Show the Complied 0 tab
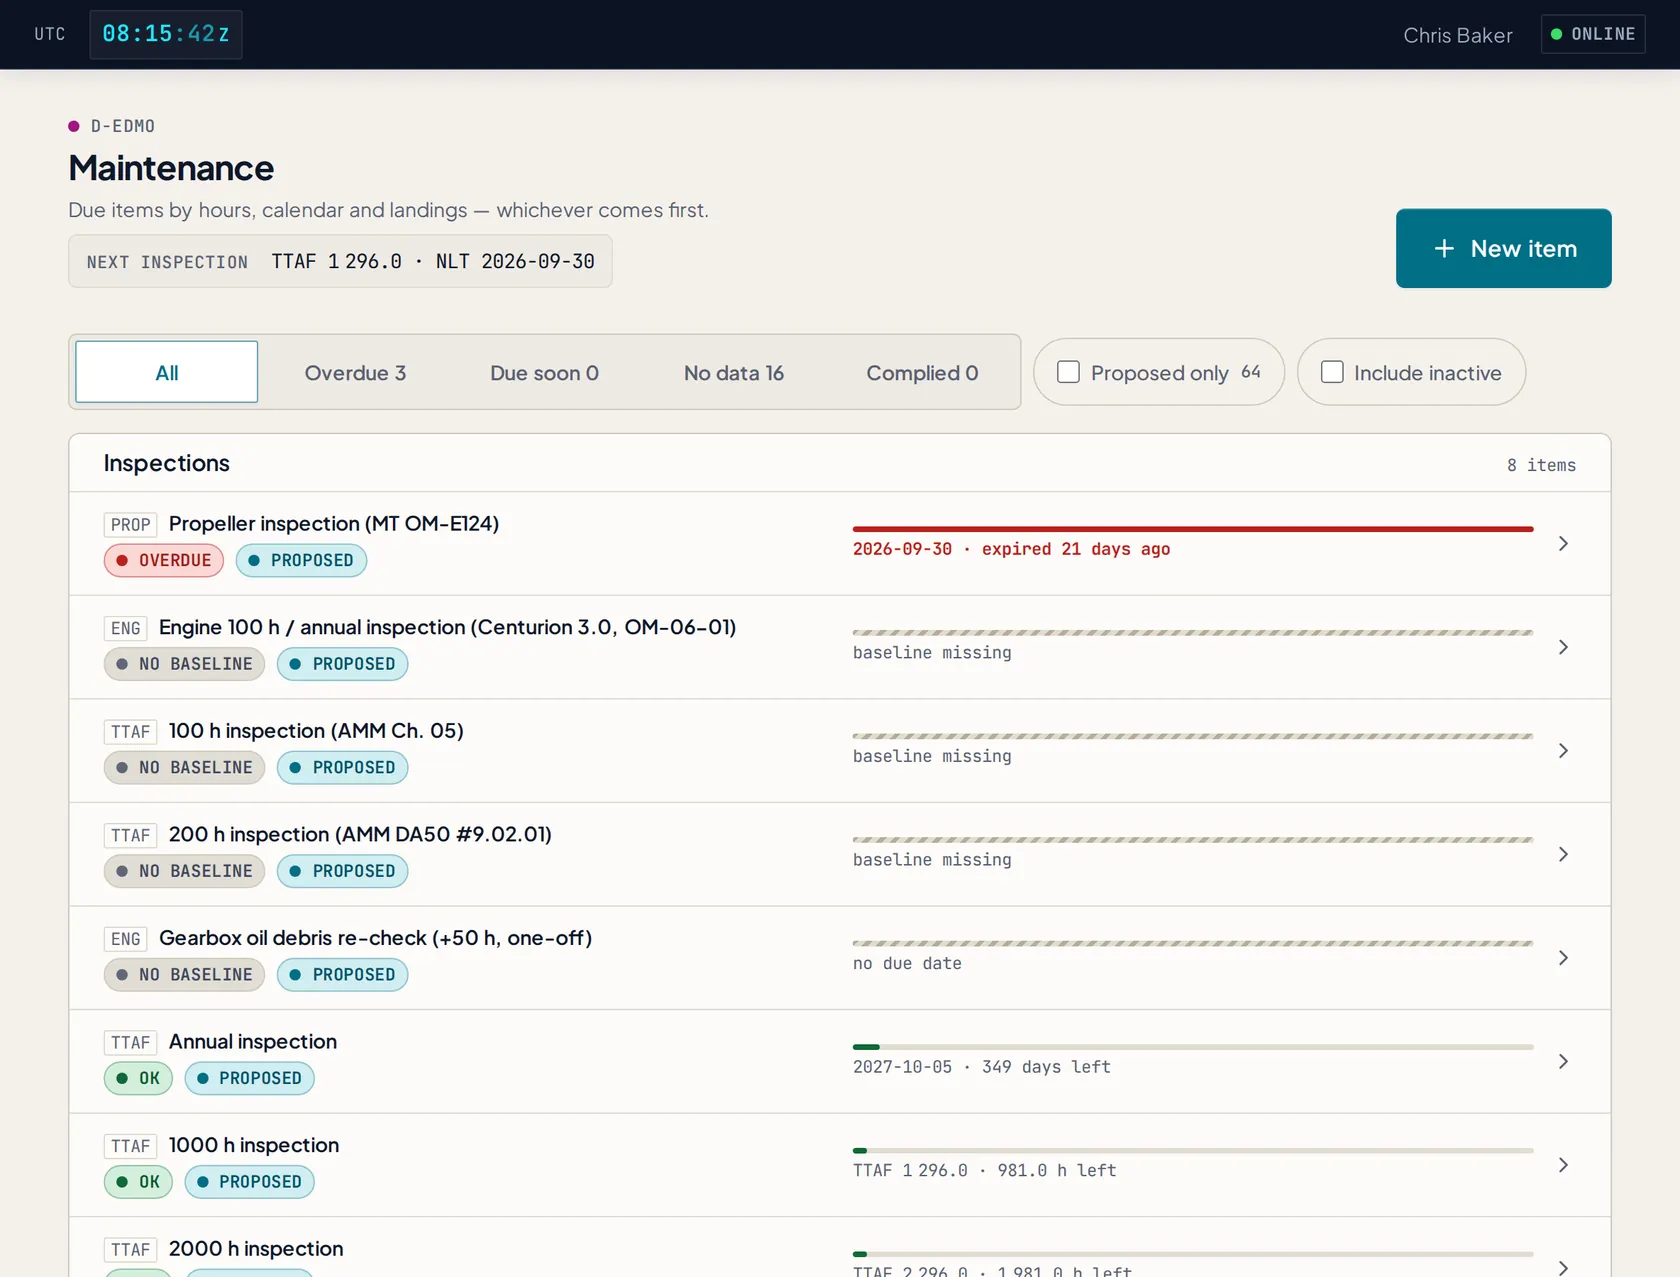 922,372
